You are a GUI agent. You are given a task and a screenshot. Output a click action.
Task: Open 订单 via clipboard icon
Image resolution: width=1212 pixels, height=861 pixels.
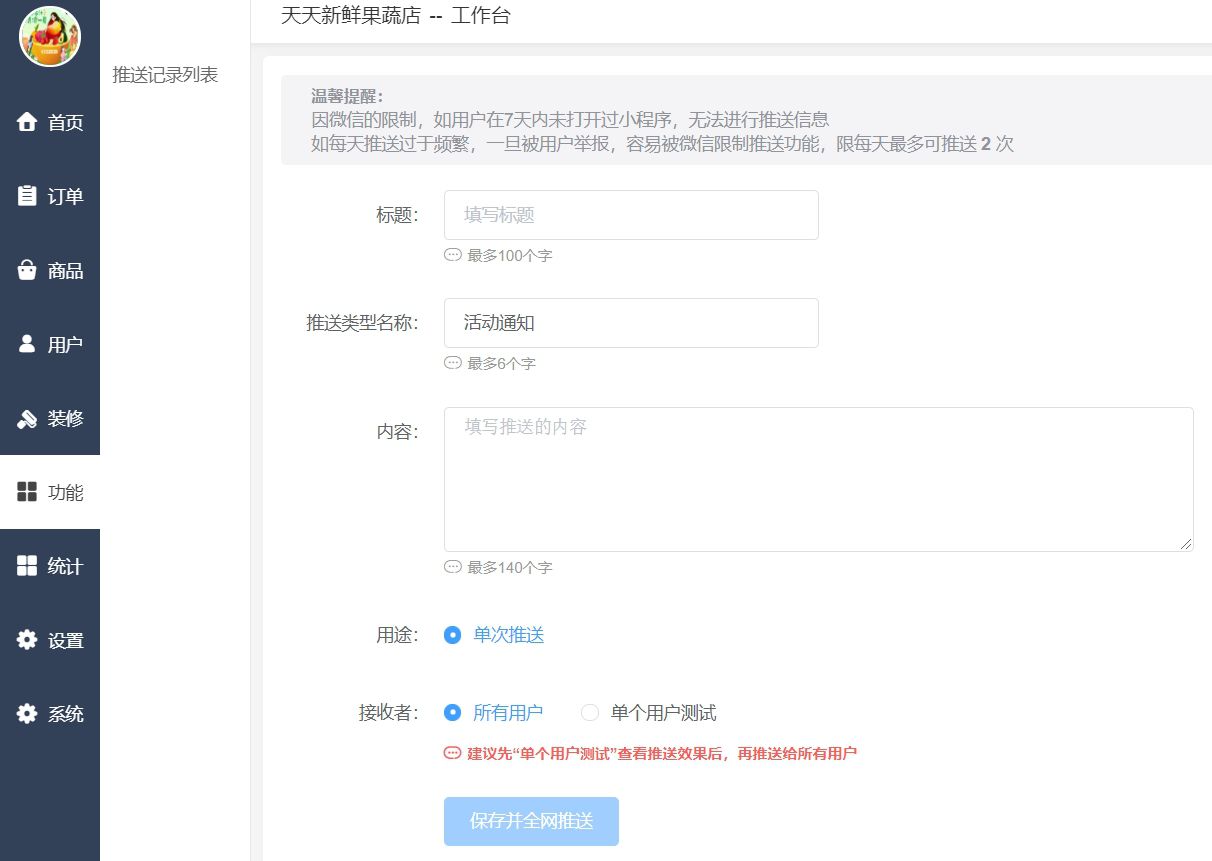coord(27,196)
